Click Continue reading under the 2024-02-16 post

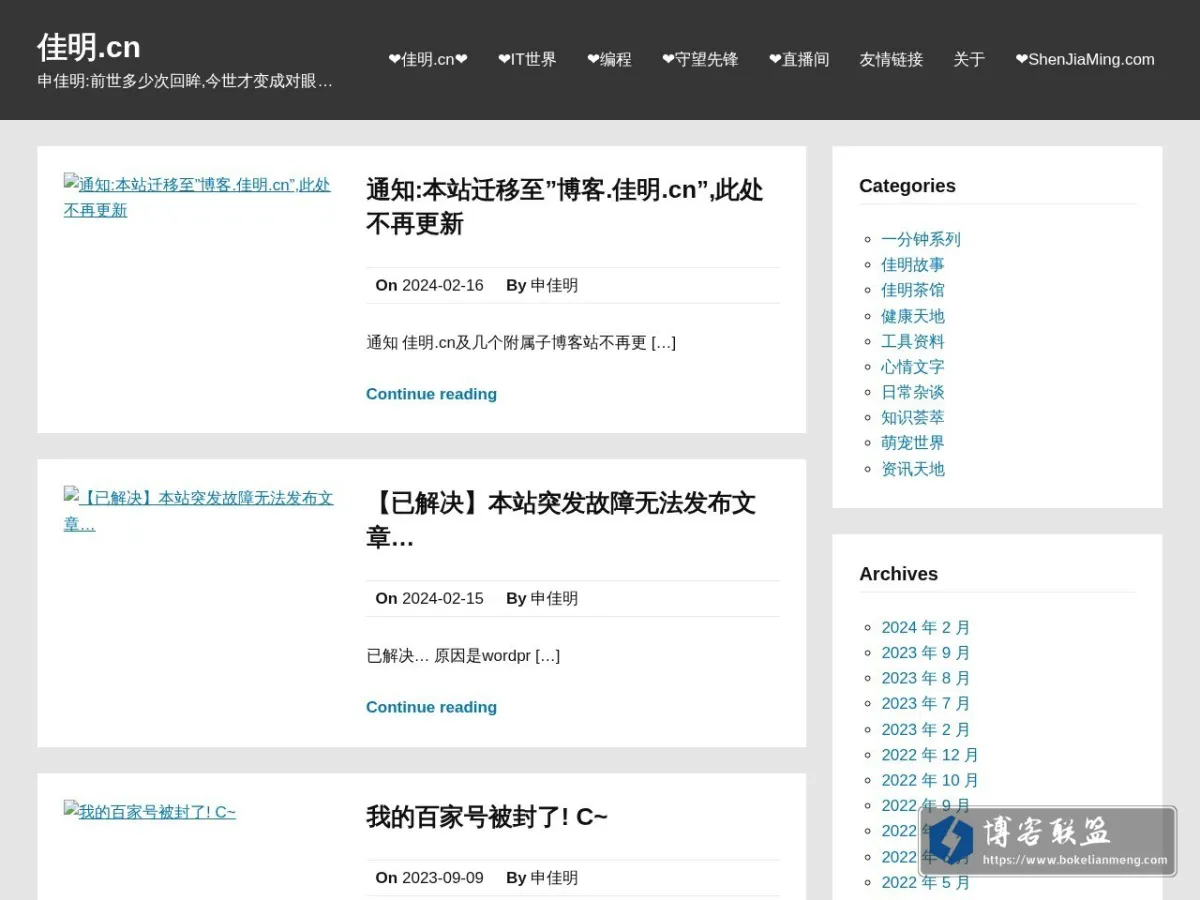[x=431, y=394]
